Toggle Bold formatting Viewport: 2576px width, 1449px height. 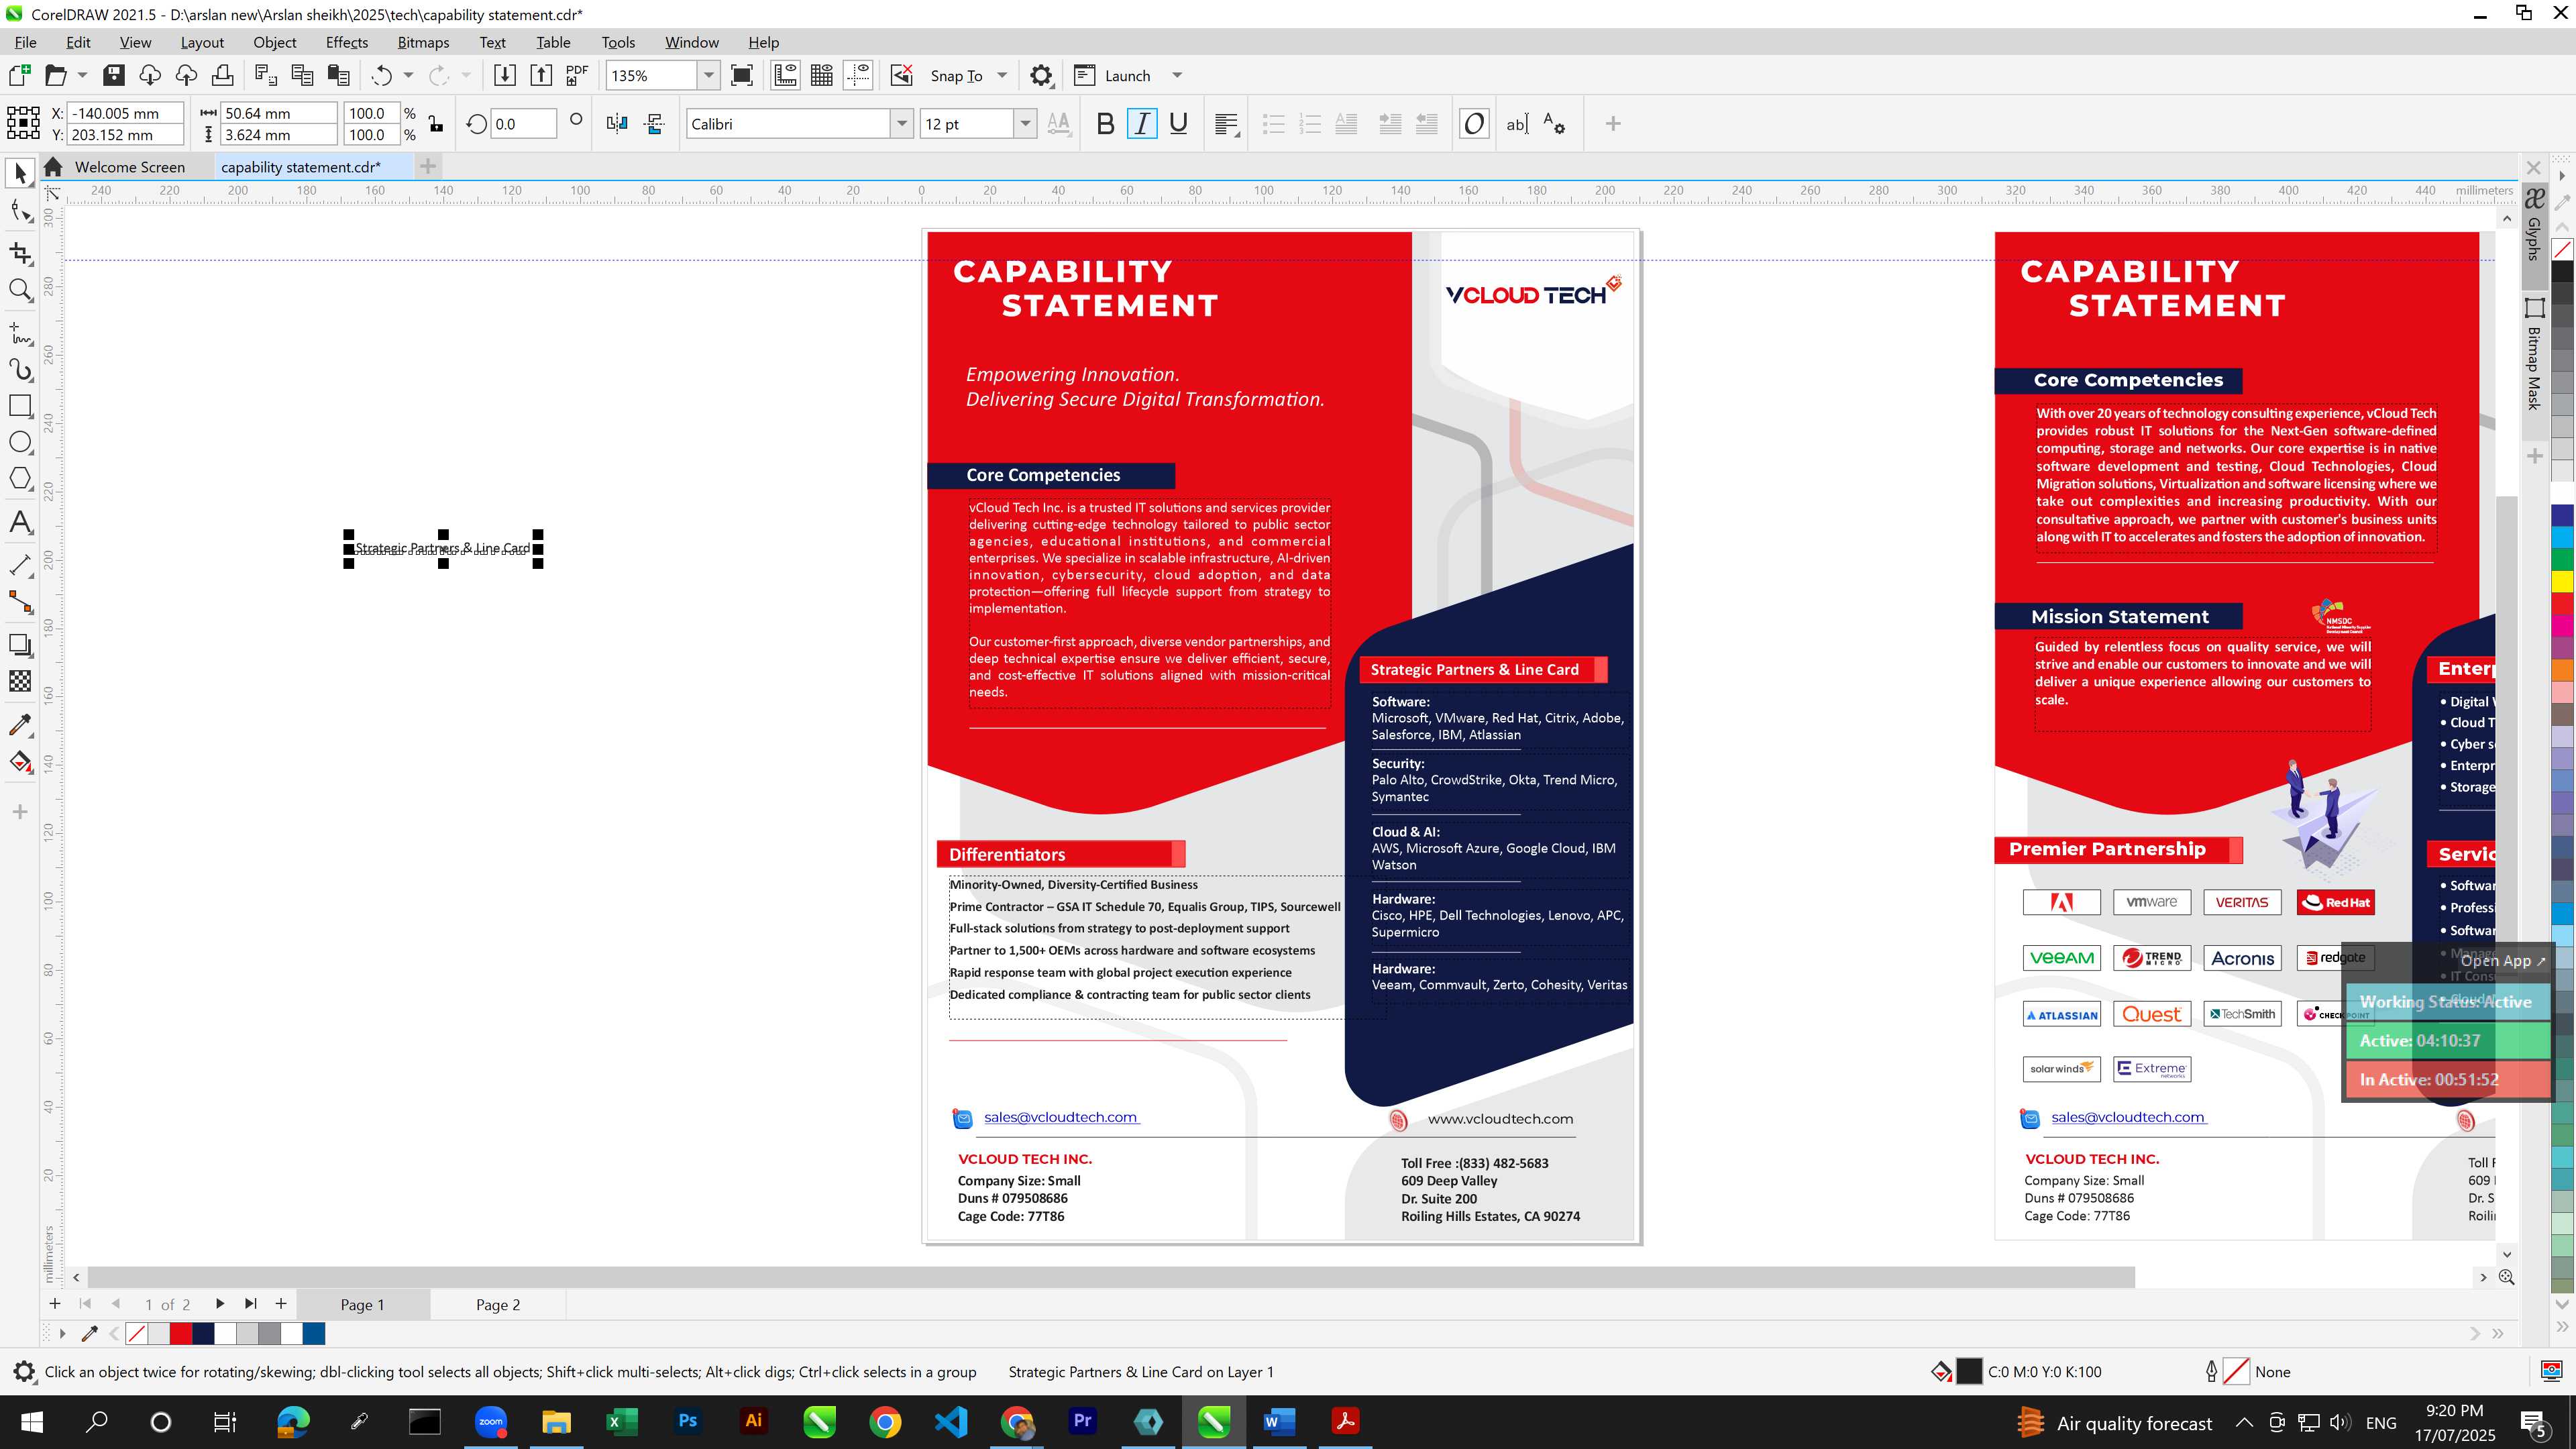1105,124
